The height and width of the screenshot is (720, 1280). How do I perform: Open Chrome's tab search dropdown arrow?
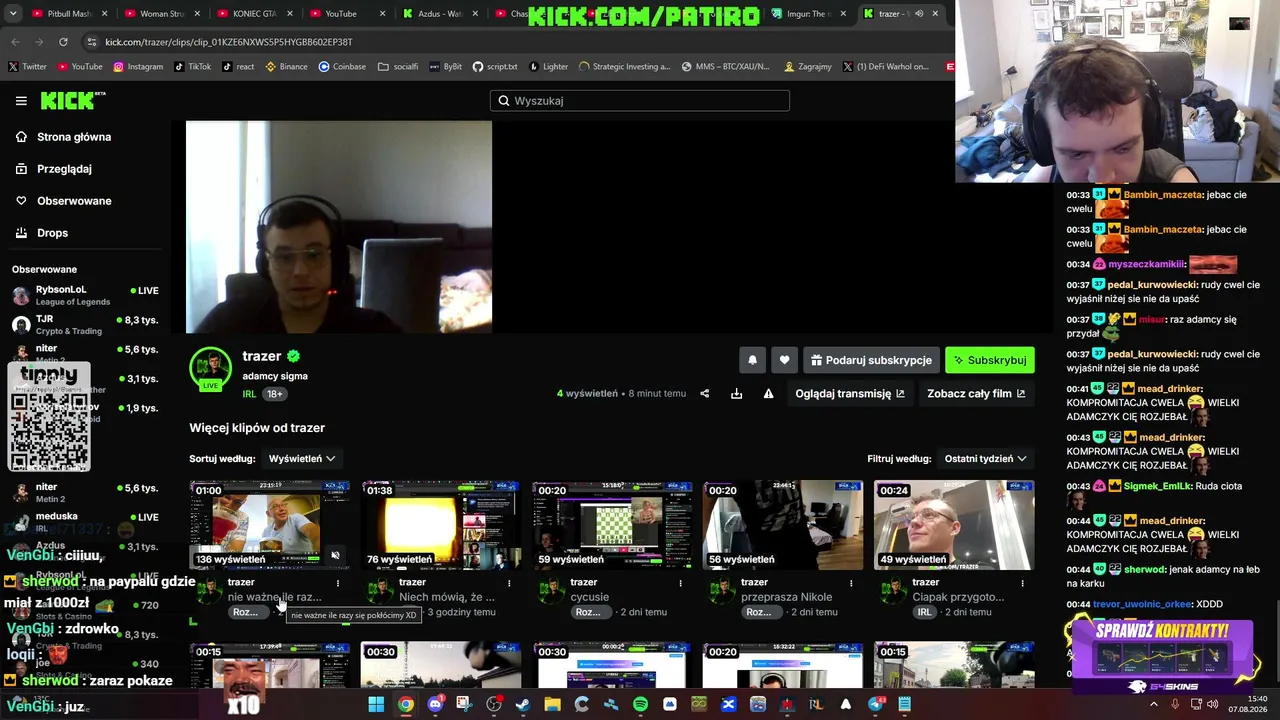(x=15, y=14)
